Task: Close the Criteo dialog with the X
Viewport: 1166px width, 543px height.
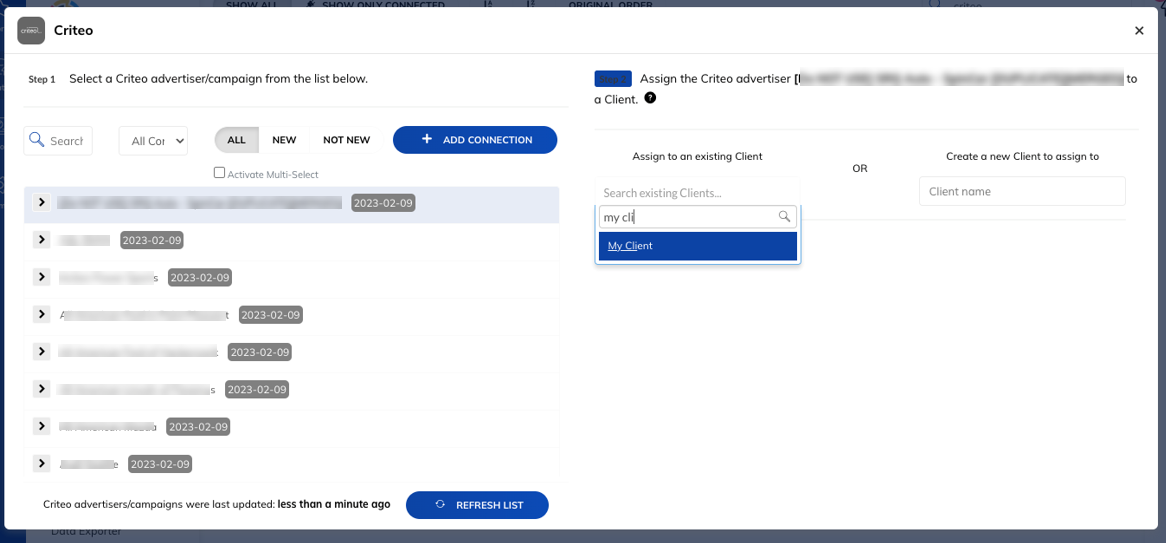Action: click(1138, 30)
